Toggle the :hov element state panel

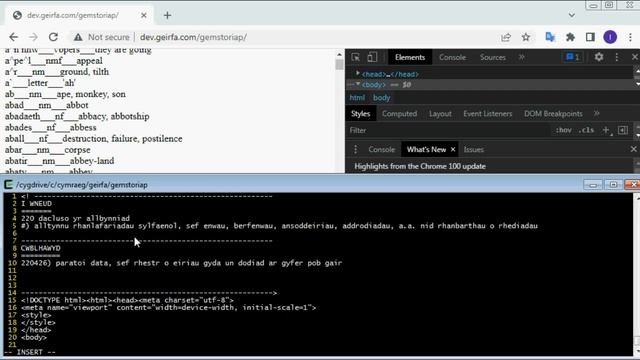point(564,130)
